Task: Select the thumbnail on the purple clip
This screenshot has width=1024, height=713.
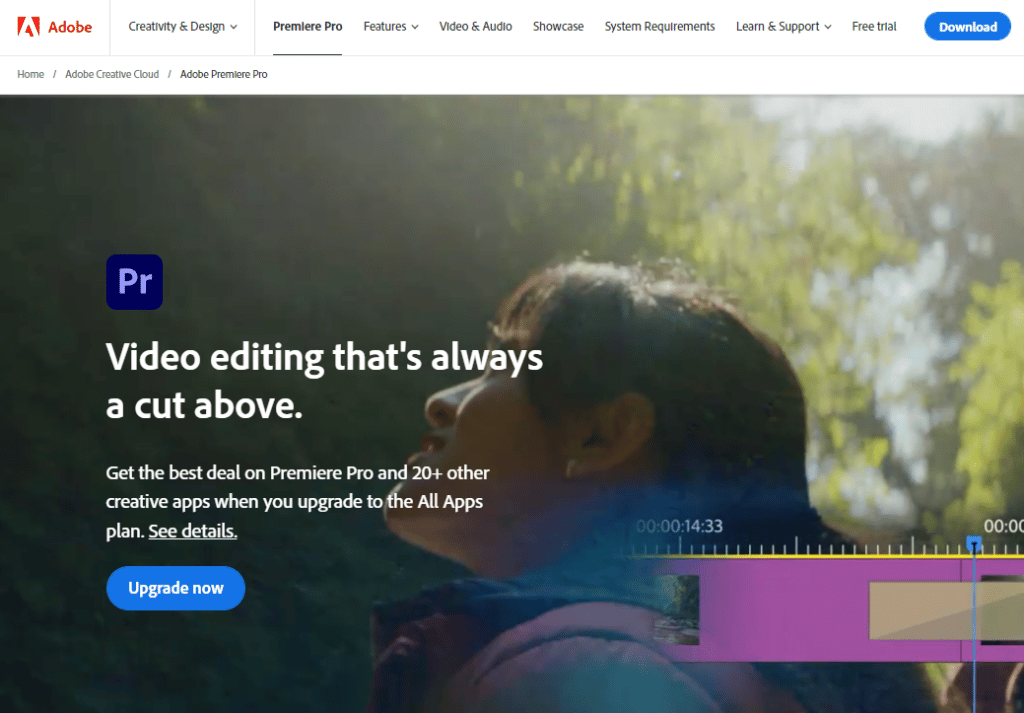Action: [676, 609]
